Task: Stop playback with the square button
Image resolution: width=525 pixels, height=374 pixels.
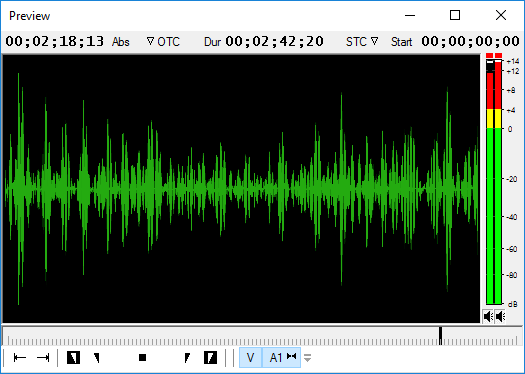Action: pos(143,358)
